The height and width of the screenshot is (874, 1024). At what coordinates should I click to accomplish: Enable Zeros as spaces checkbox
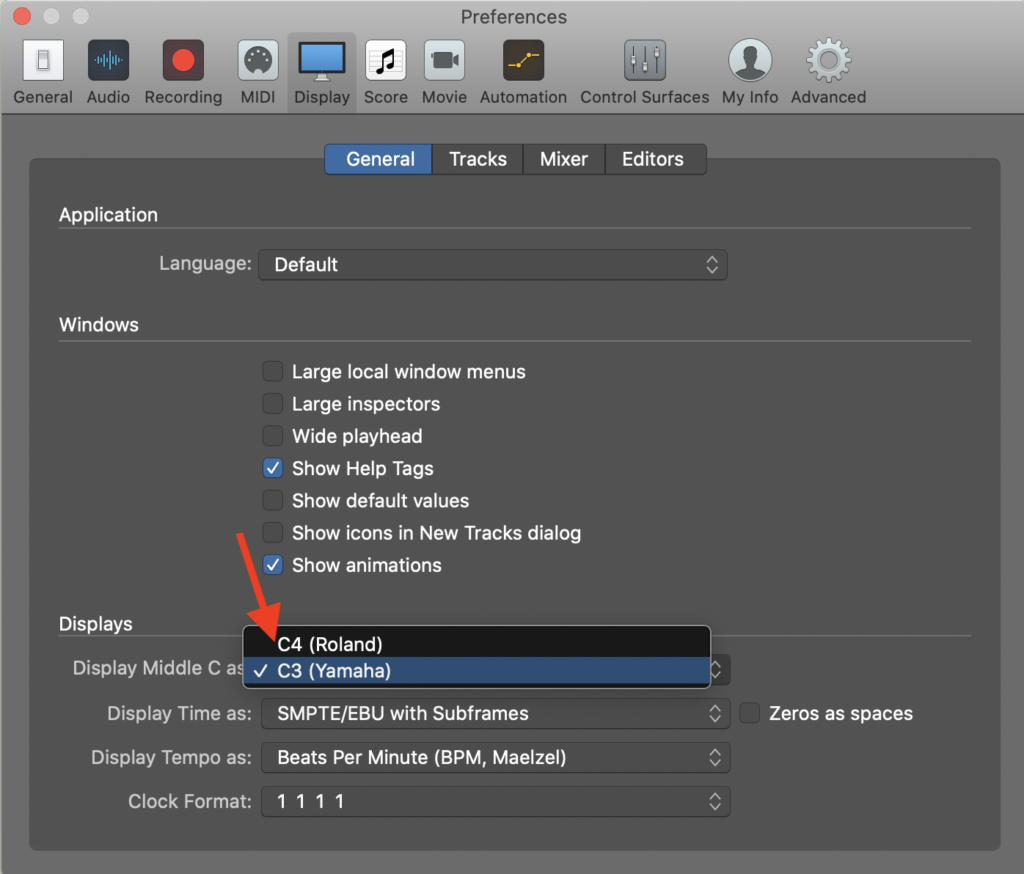pyautogui.click(x=750, y=713)
